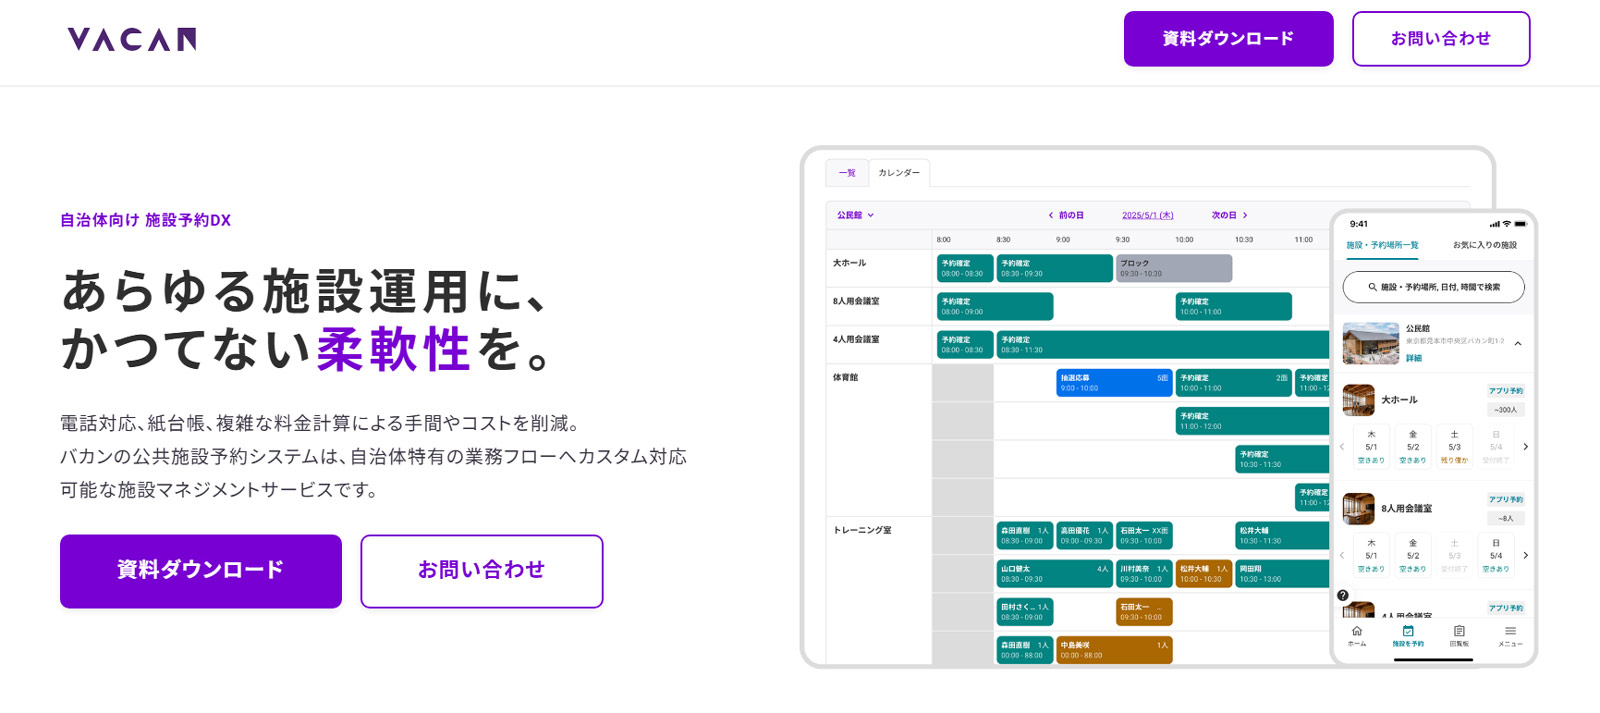Open the 高田優花 09:00-09:30 reservation
1600x713 pixels.
pos(1084,536)
